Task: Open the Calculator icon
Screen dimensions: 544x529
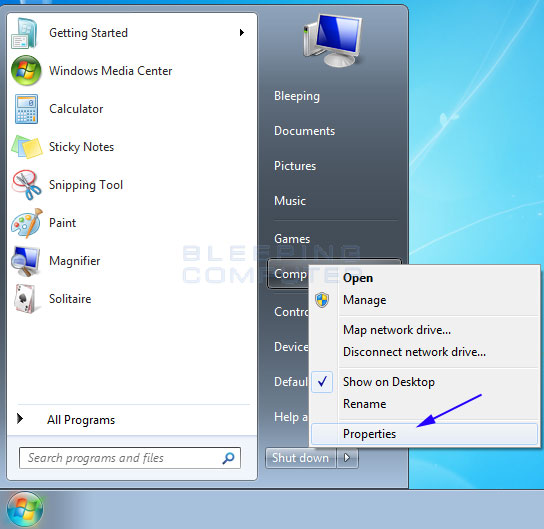Action: (x=26, y=109)
